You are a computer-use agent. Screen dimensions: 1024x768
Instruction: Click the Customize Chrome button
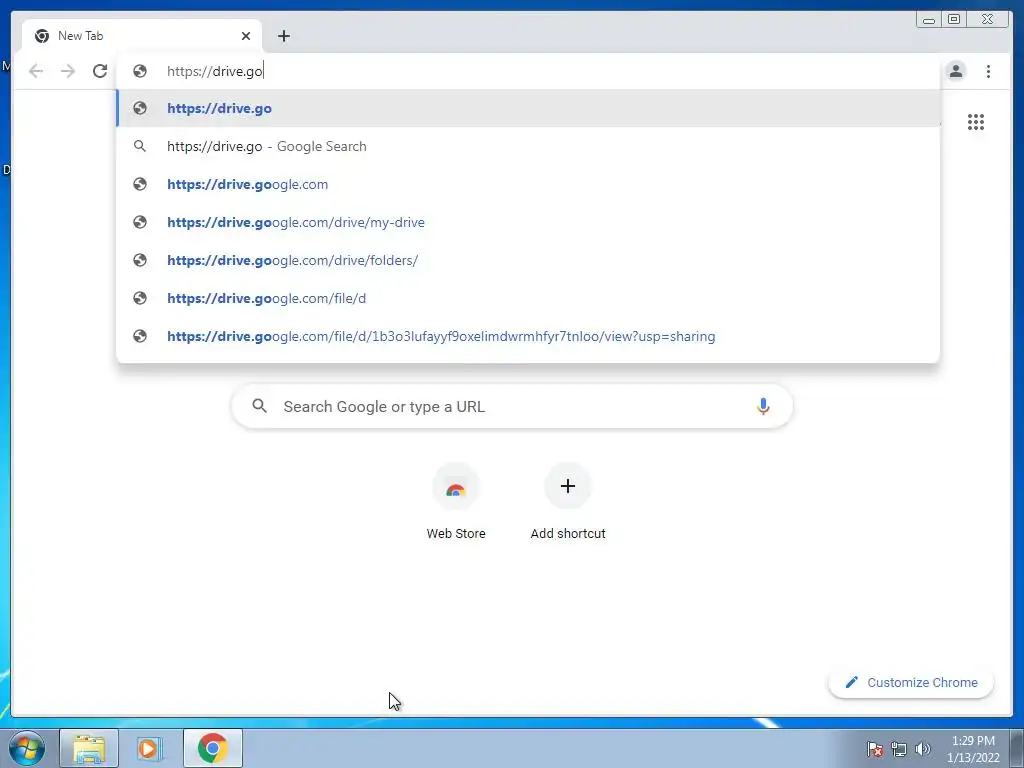coord(911,682)
